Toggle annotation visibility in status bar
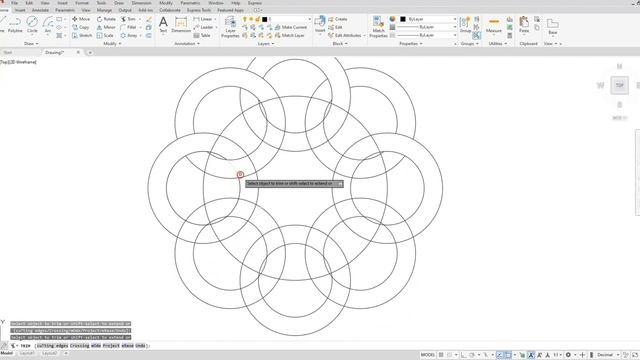640x360 pixels. pos(531,355)
